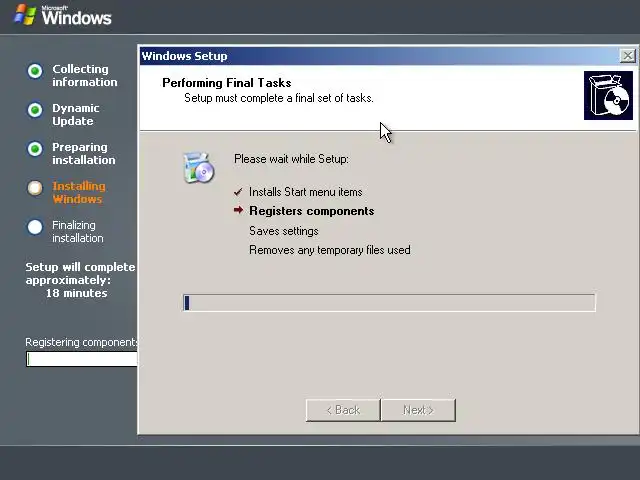Click the bold 'Registers components' line
Image resolution: width=640 pixels, height=480 pixels.
pos(312,211)
